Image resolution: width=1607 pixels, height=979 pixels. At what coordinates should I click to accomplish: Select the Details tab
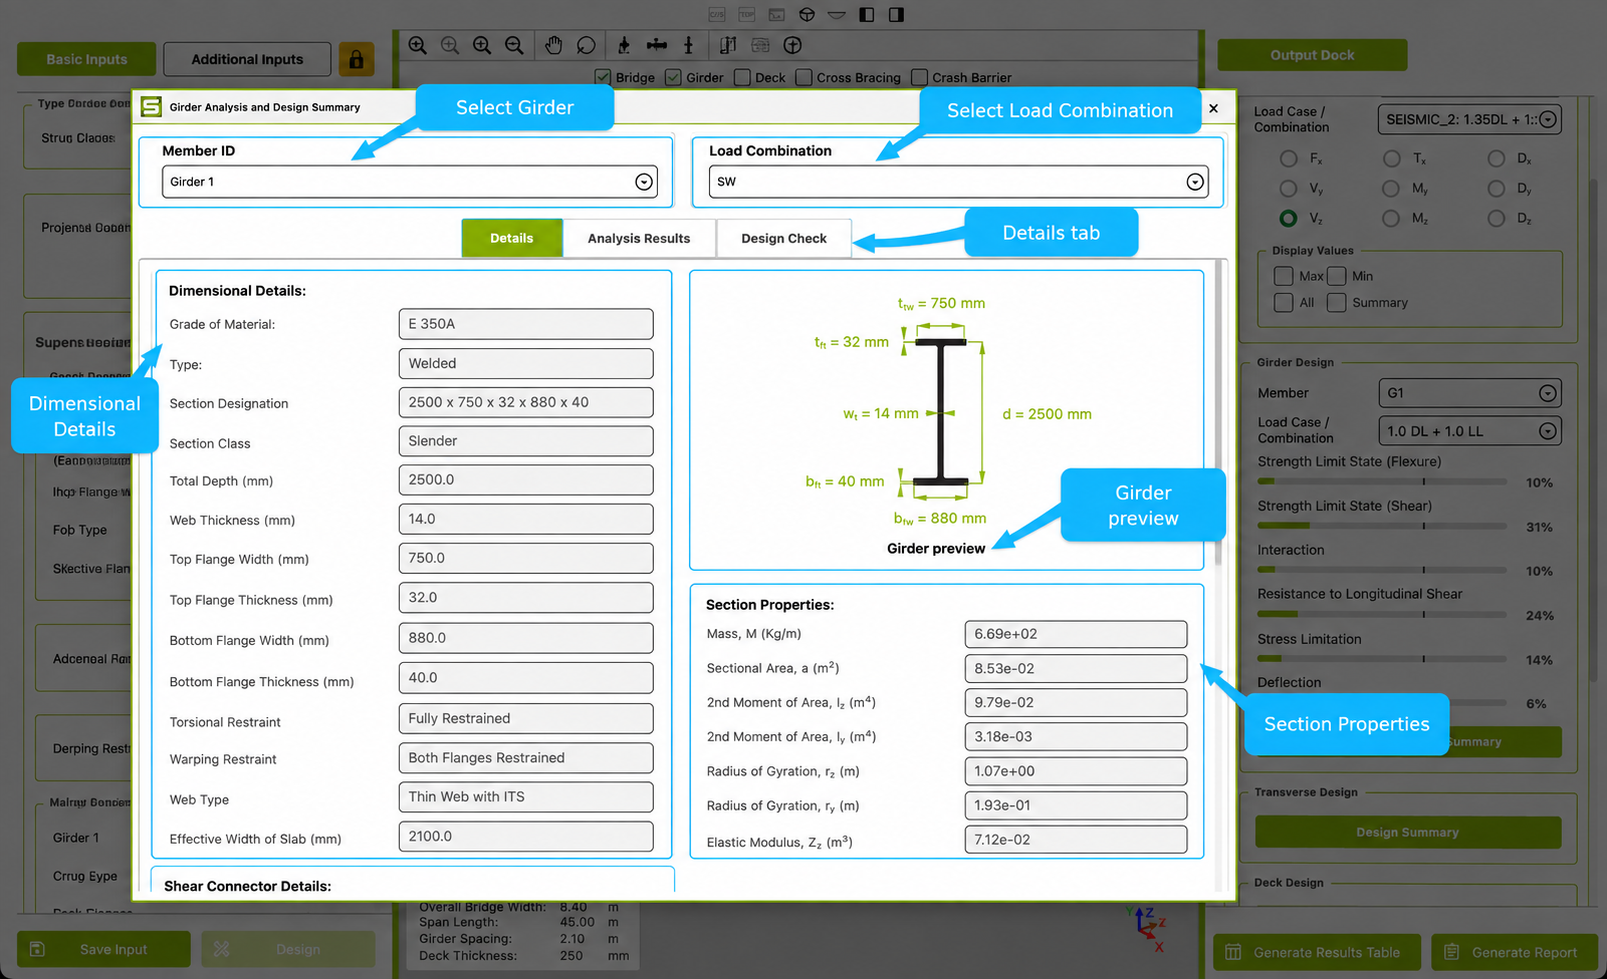pyautogui.click(x=512, y=238)
